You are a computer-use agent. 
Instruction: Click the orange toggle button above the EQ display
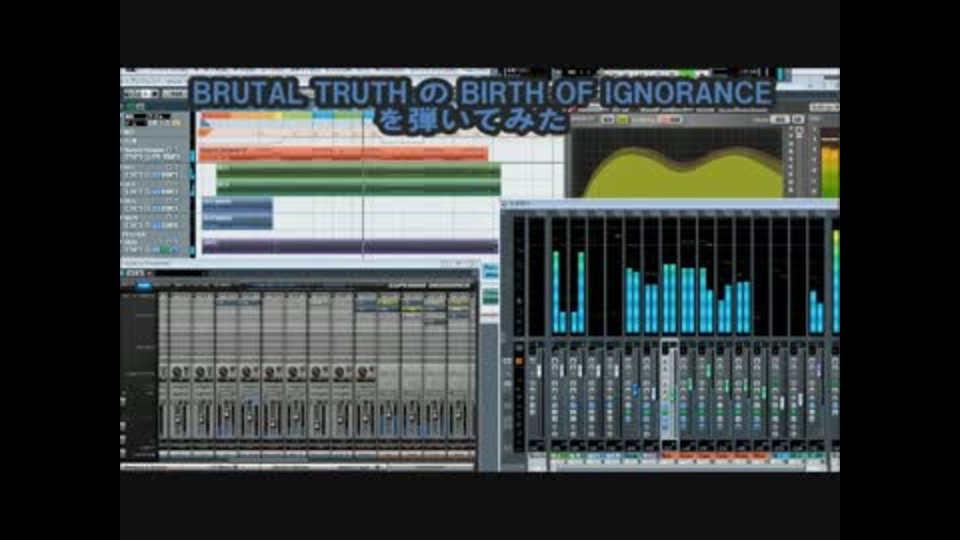click(x=664, y=119)
